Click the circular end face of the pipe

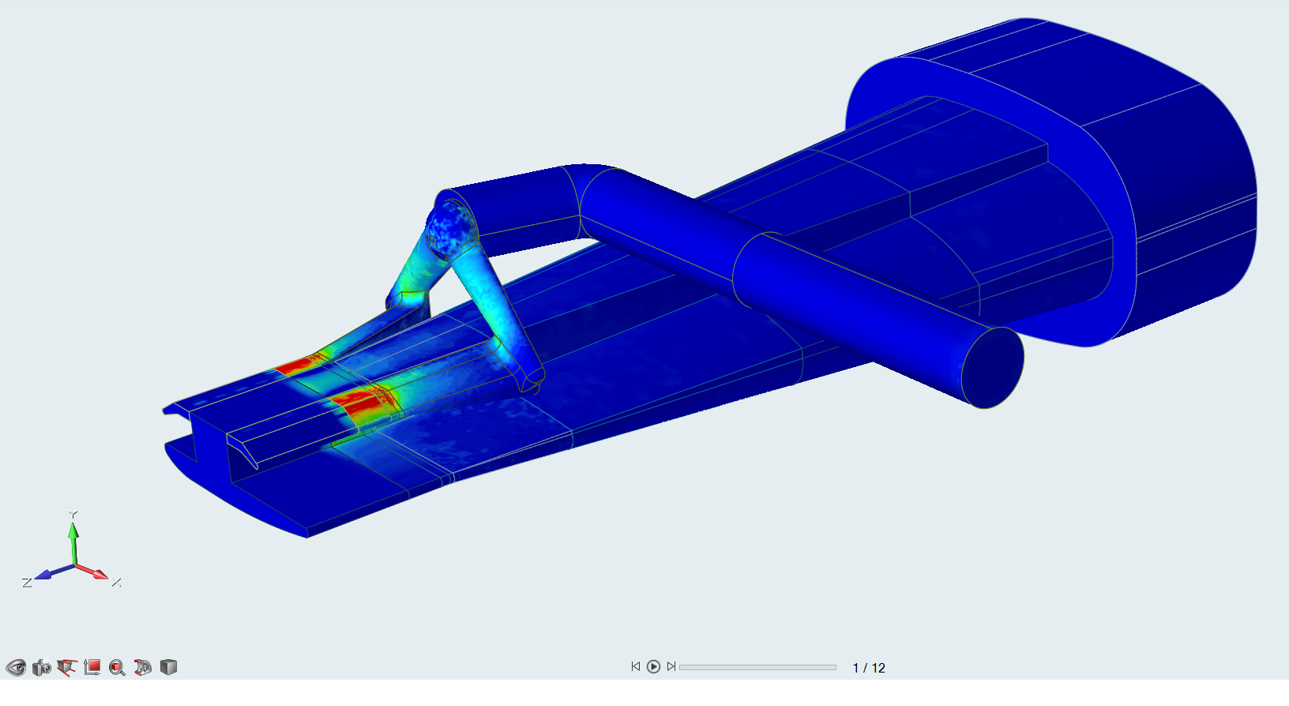(992, 366)
